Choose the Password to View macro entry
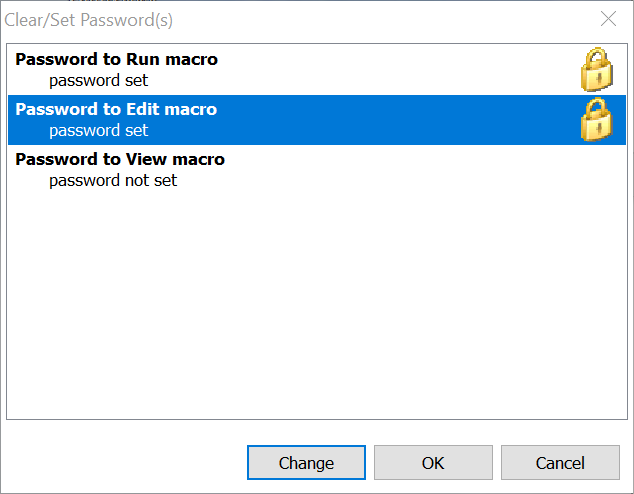 pyautogui.click(x=120, y=160)
